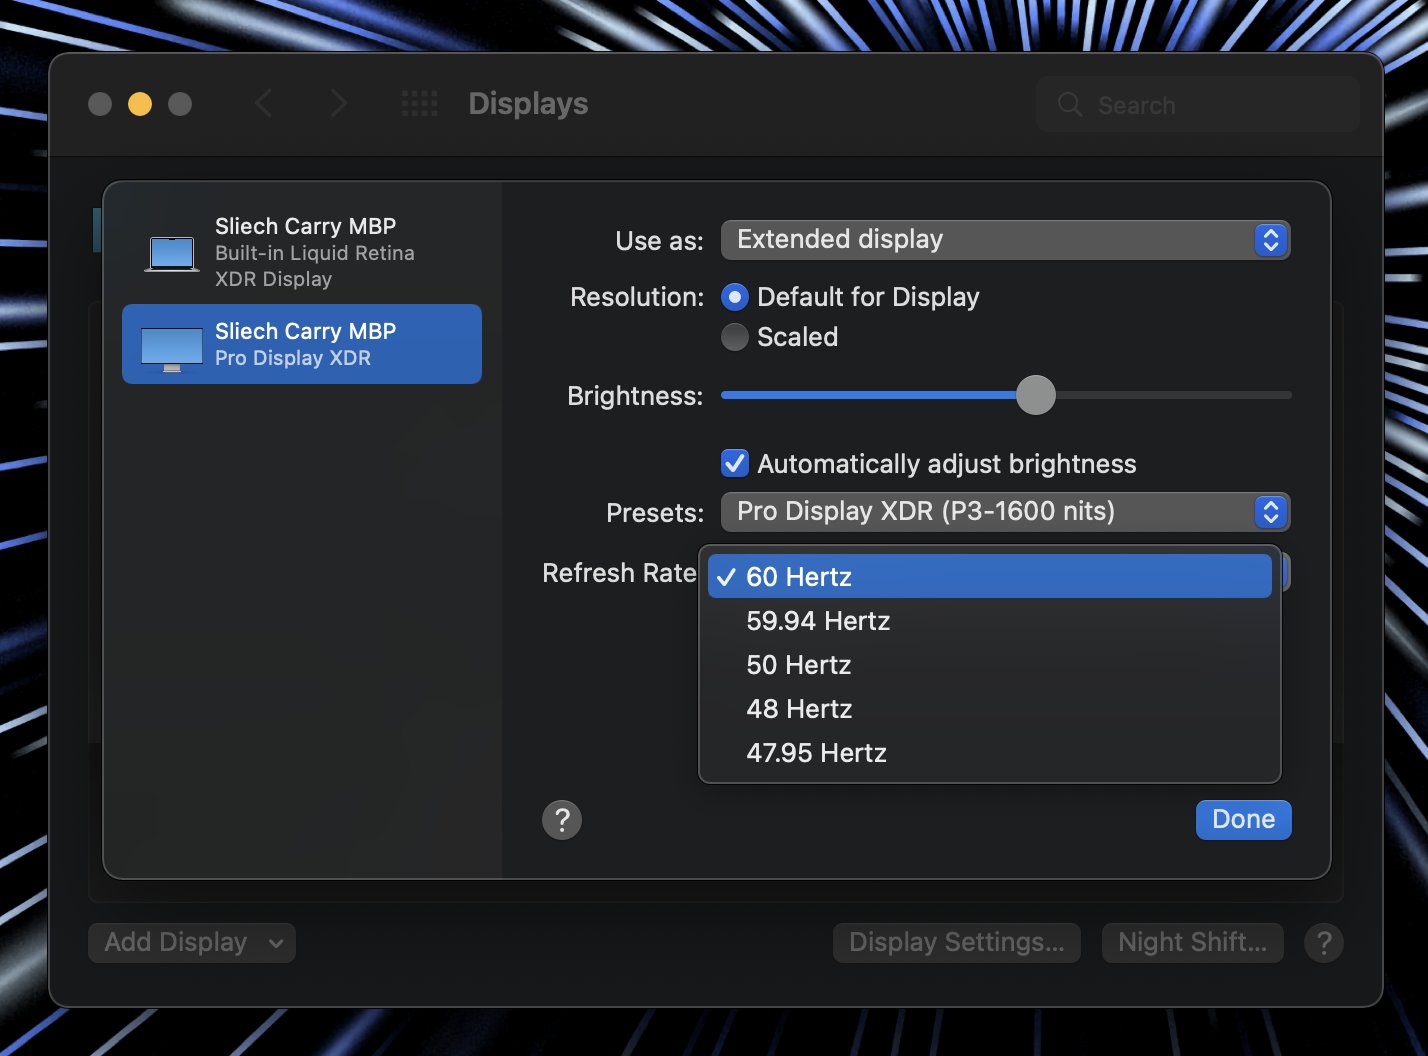Enable the Scaled resolution option

click(735, 337)
